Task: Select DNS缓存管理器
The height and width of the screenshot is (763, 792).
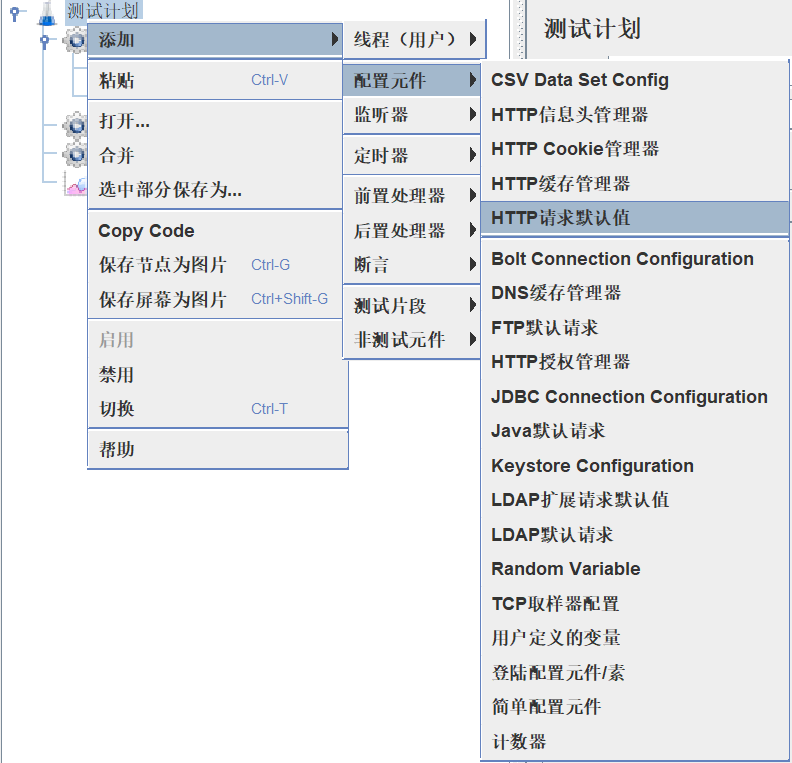Action: 635,293
